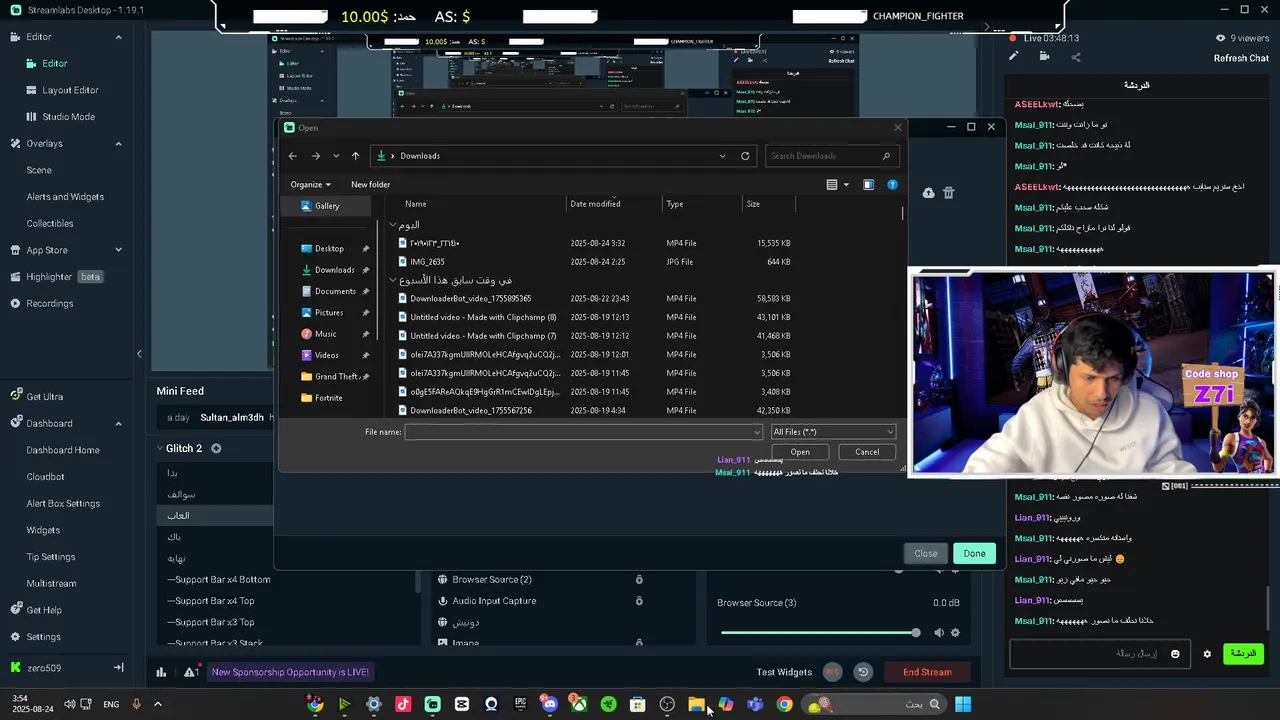Click the Done button
Viewport: 1280px width, 720px height.
point(974,554)
